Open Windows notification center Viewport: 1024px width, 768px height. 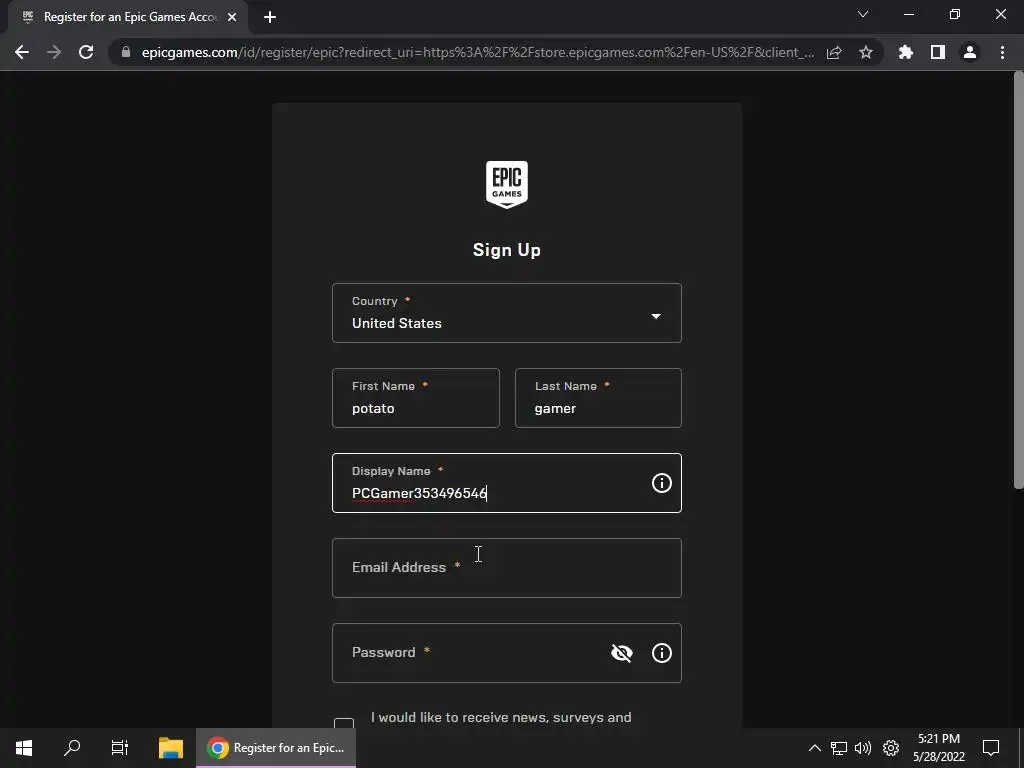[991, 748]
